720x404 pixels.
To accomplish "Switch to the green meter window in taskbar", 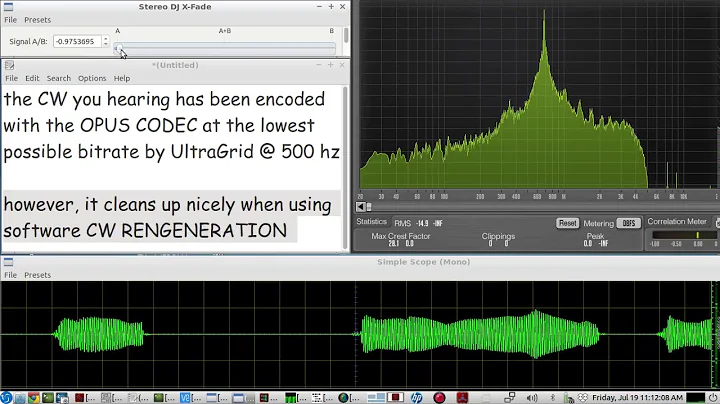I will pos(296,398).
